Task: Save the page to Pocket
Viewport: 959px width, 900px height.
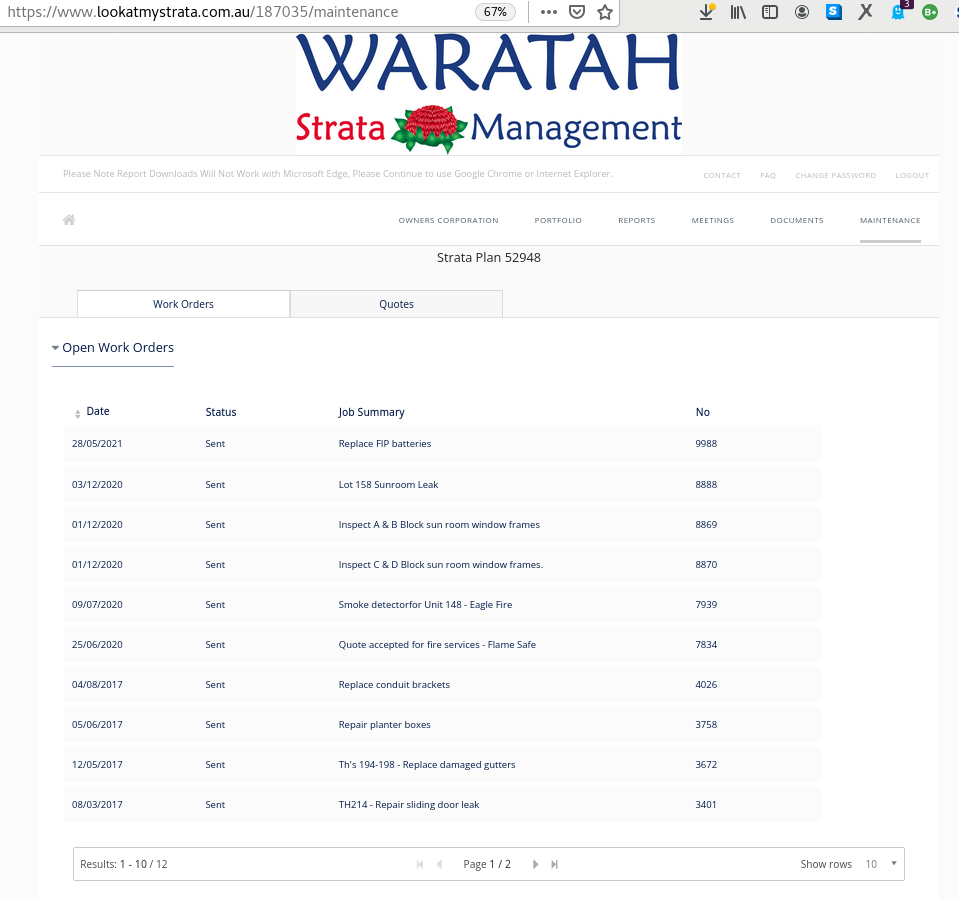Action: pyautogui.click(x=577, y=12)
